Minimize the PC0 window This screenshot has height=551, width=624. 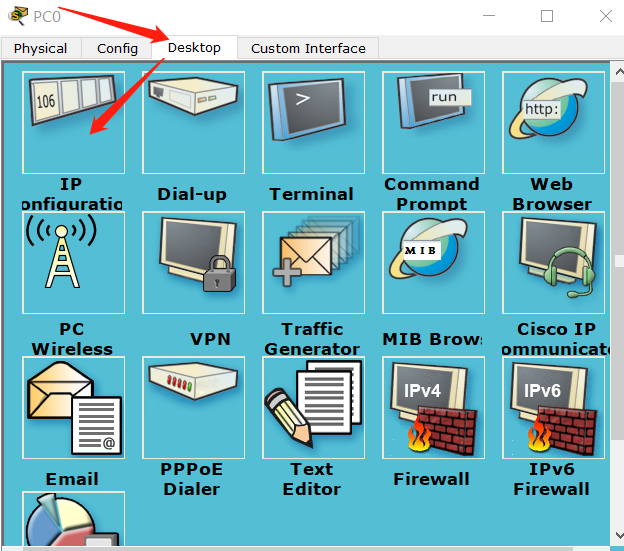tap(489, 16)
